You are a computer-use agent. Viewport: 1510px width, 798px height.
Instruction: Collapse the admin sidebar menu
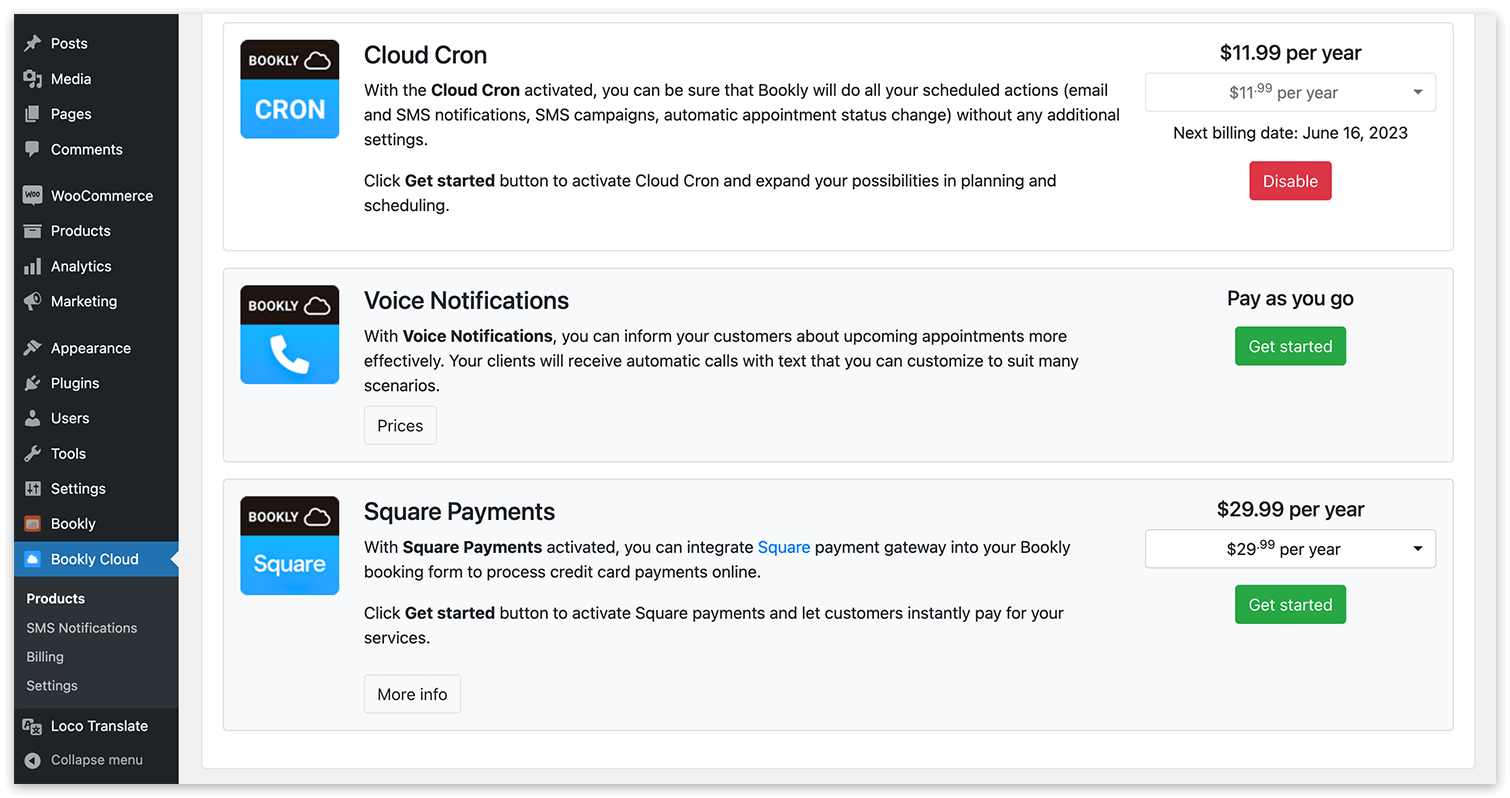(96, 760)
